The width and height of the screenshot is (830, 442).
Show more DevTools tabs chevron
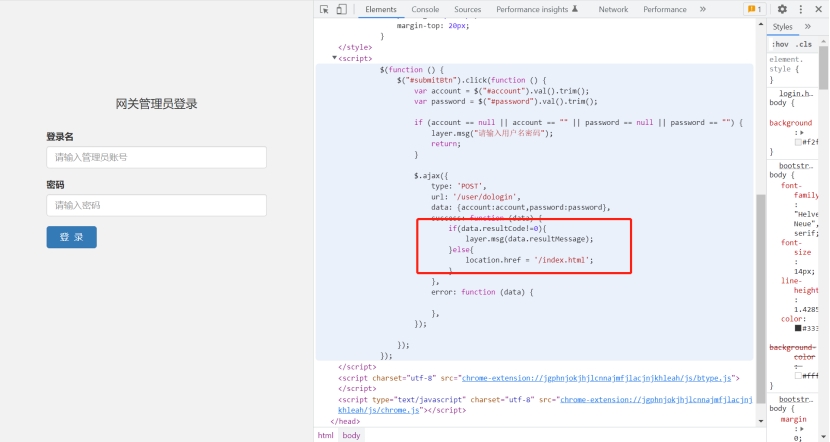(703, 9)
